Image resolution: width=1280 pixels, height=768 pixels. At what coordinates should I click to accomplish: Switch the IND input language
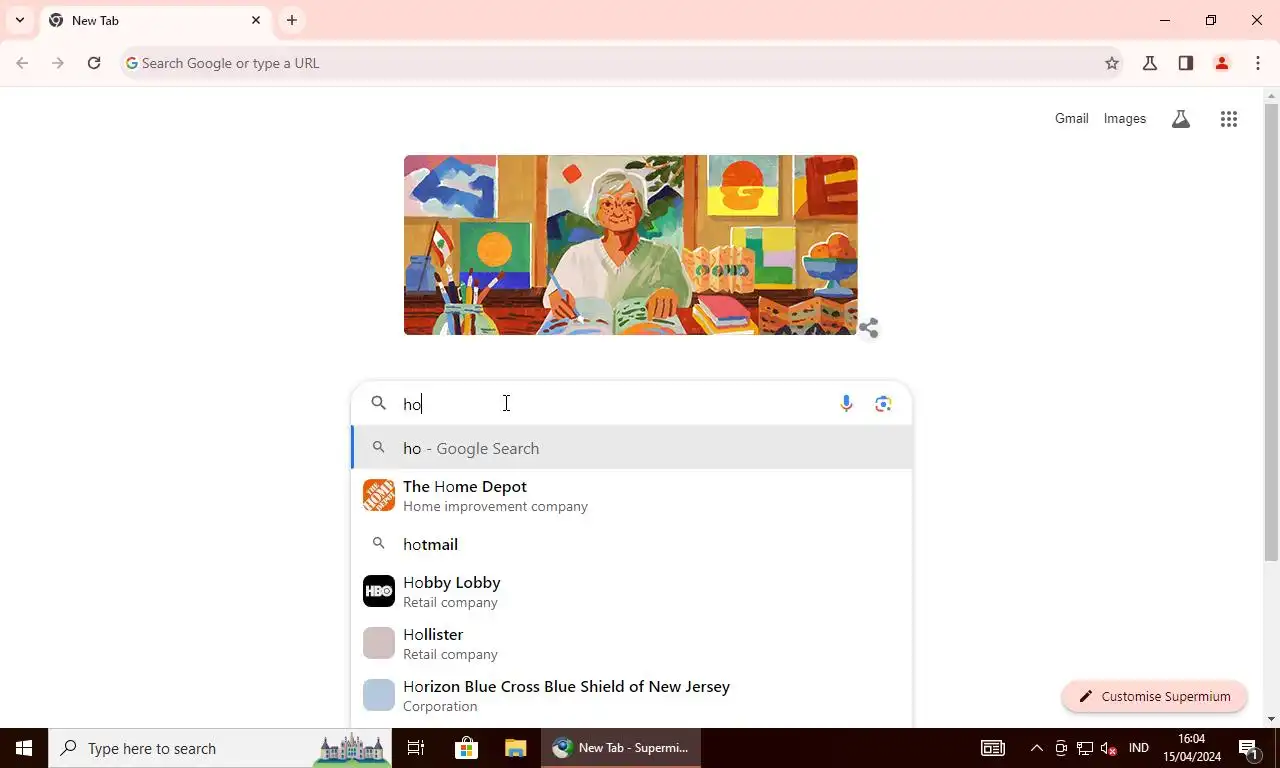tap(1138, 748)
